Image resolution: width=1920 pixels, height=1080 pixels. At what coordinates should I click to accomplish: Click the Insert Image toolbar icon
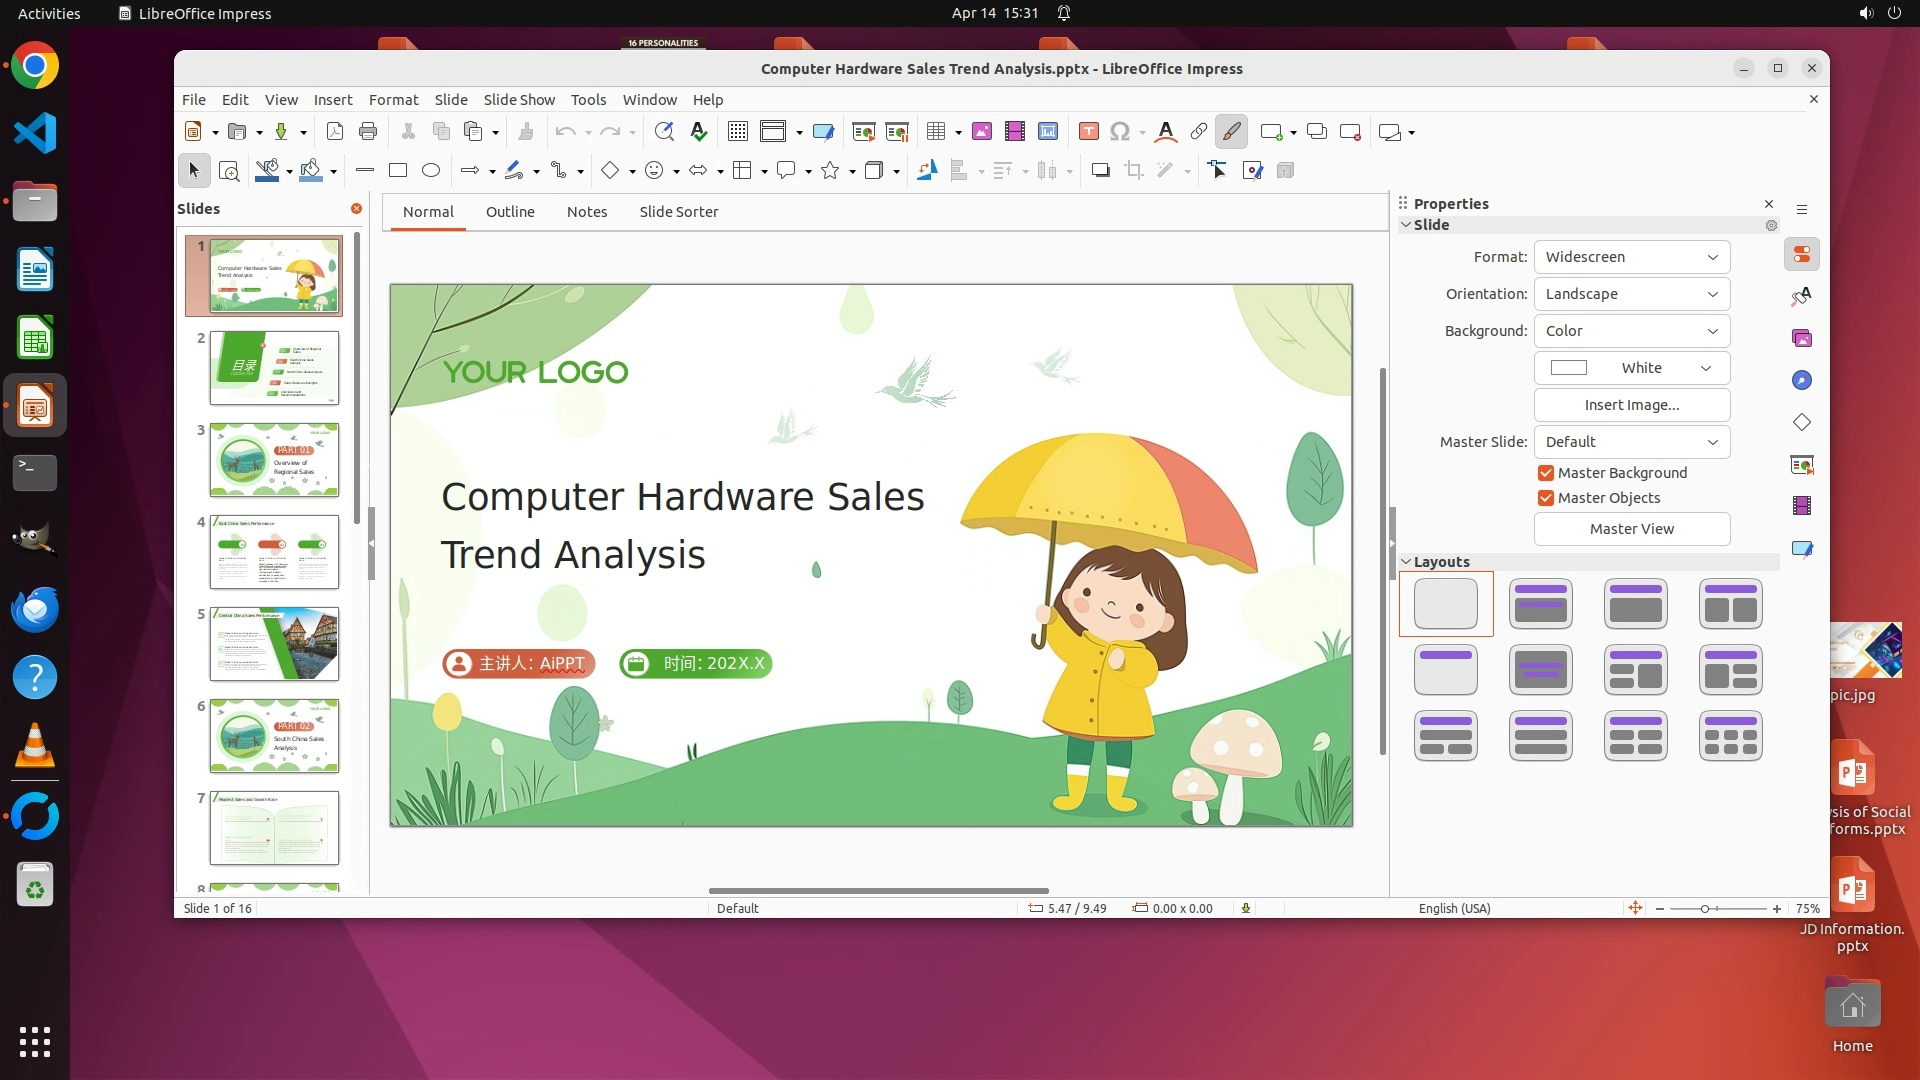pos(982,132)
